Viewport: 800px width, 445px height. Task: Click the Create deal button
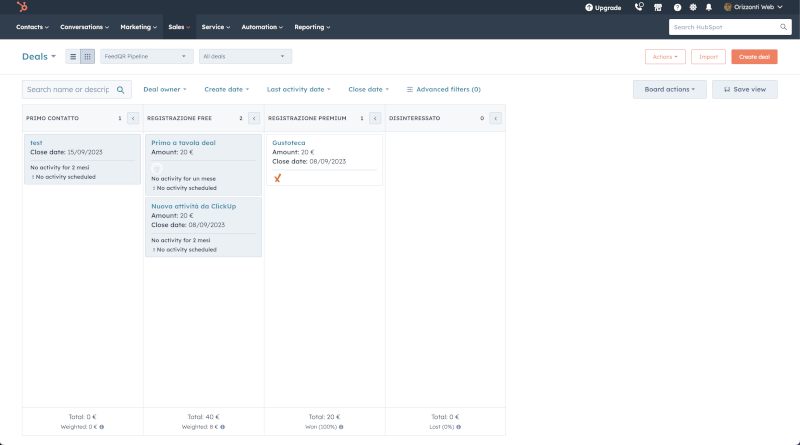tap(754, 57)
